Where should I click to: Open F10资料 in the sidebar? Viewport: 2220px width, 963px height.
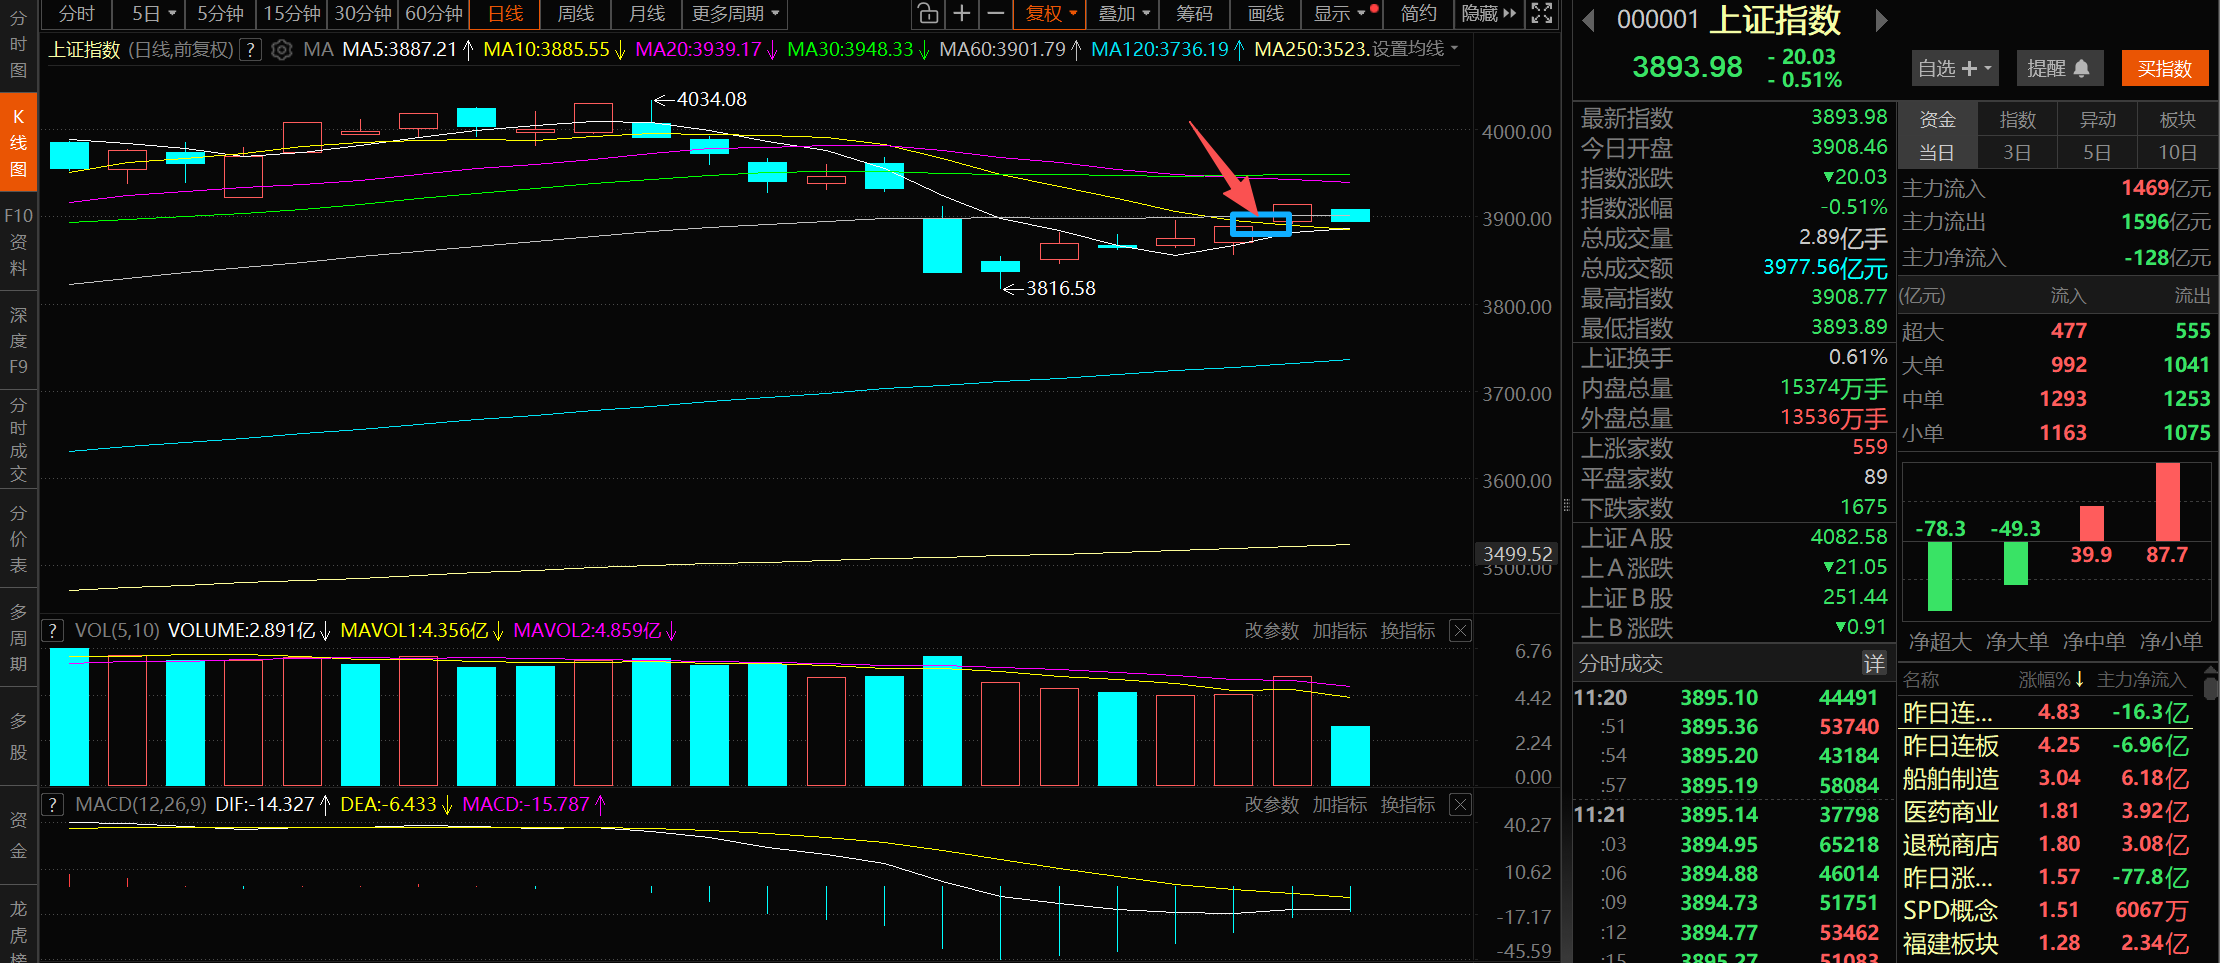18,242
